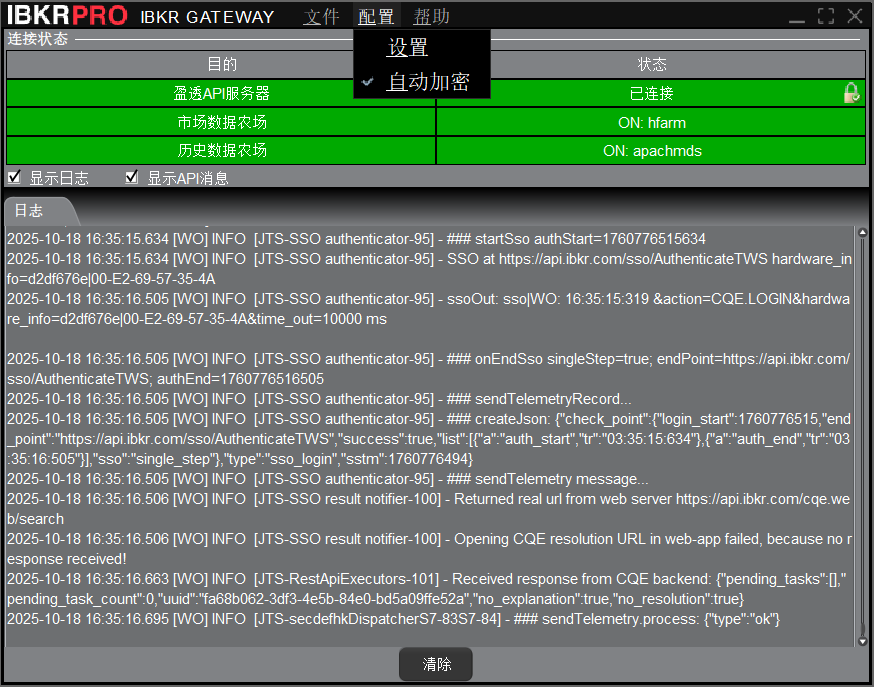
Task: Click the 已连接 status cell
Action: [651, 93]
